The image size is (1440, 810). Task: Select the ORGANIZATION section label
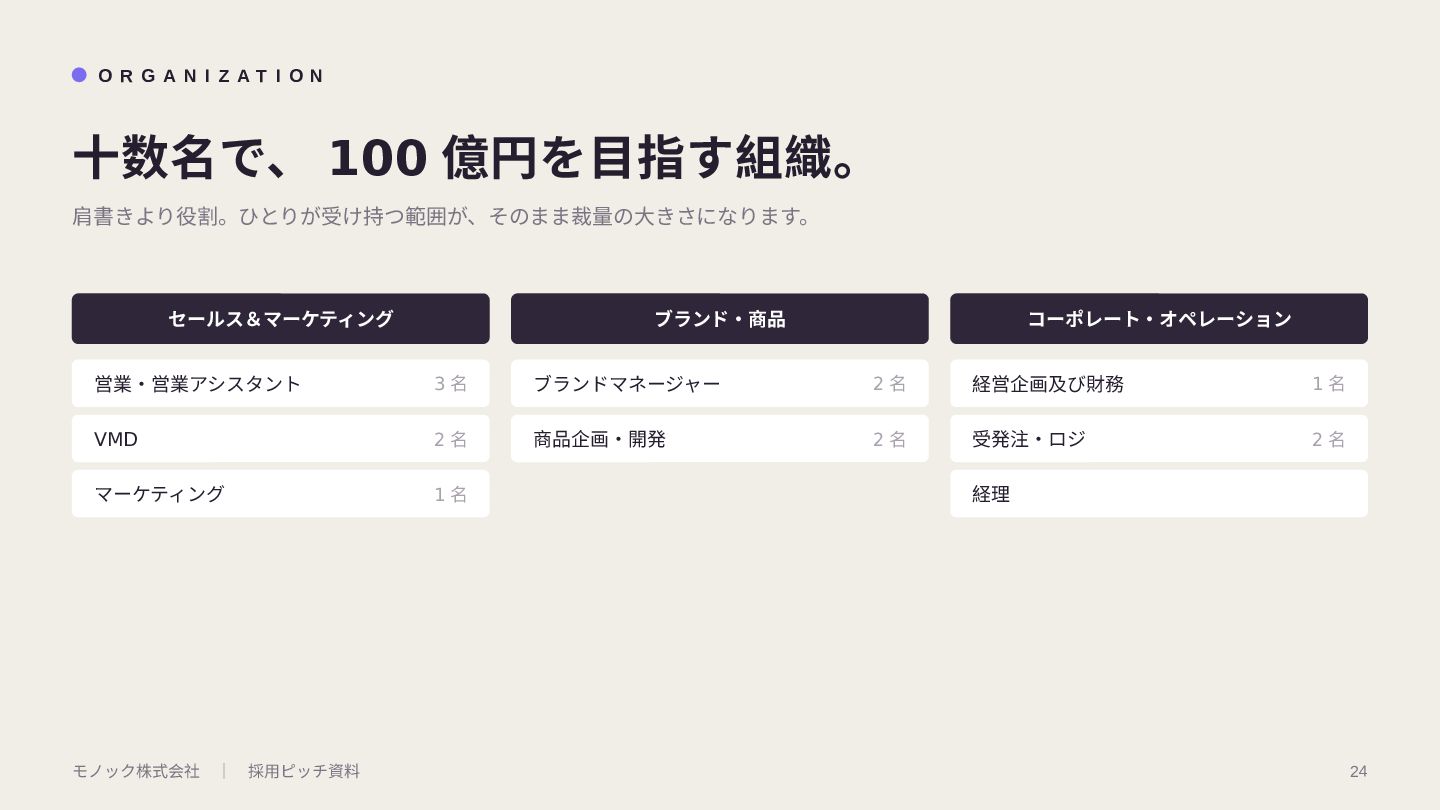pyautogui.click(x=211, y=76)
